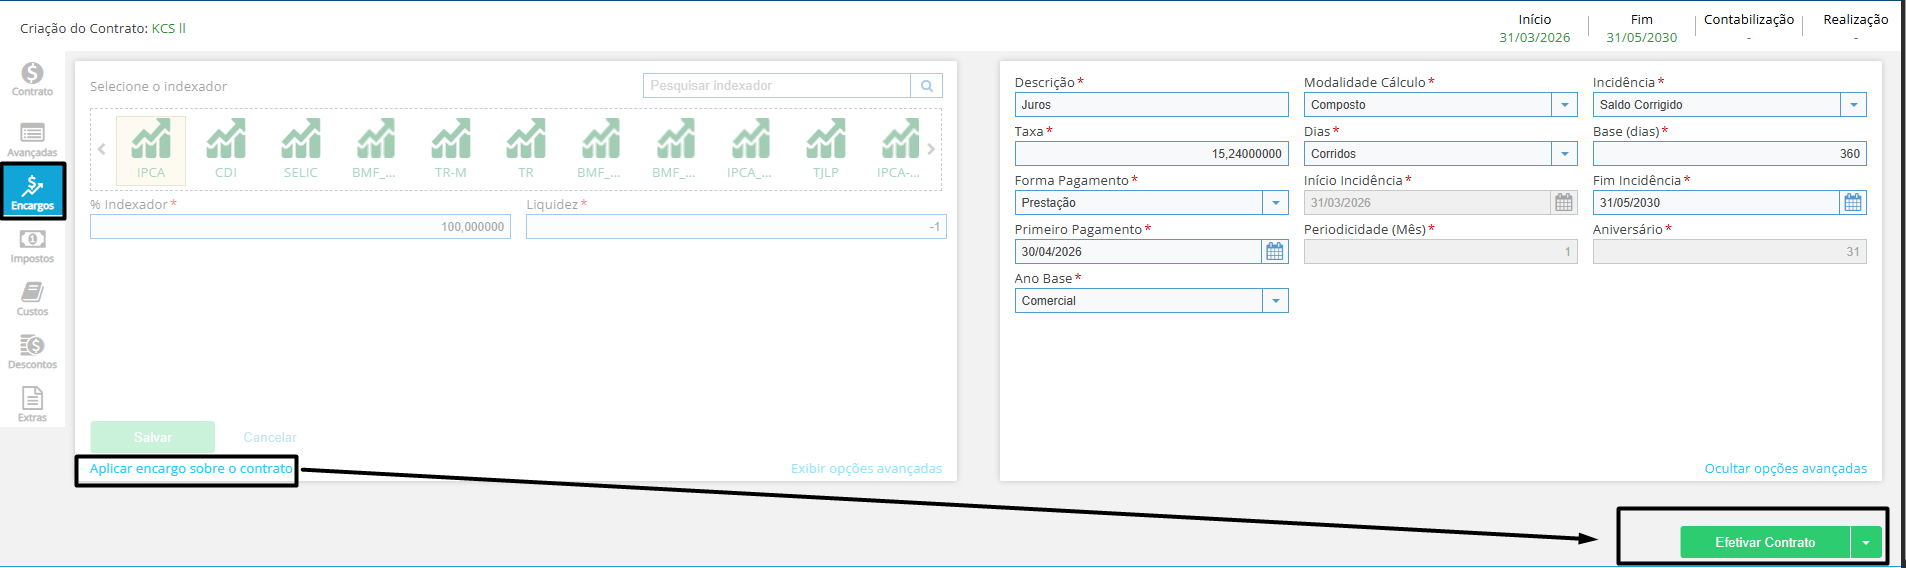Click the Salvar button
The height and width of the screenshot is (568, 1906).
[x=153, y=437]
